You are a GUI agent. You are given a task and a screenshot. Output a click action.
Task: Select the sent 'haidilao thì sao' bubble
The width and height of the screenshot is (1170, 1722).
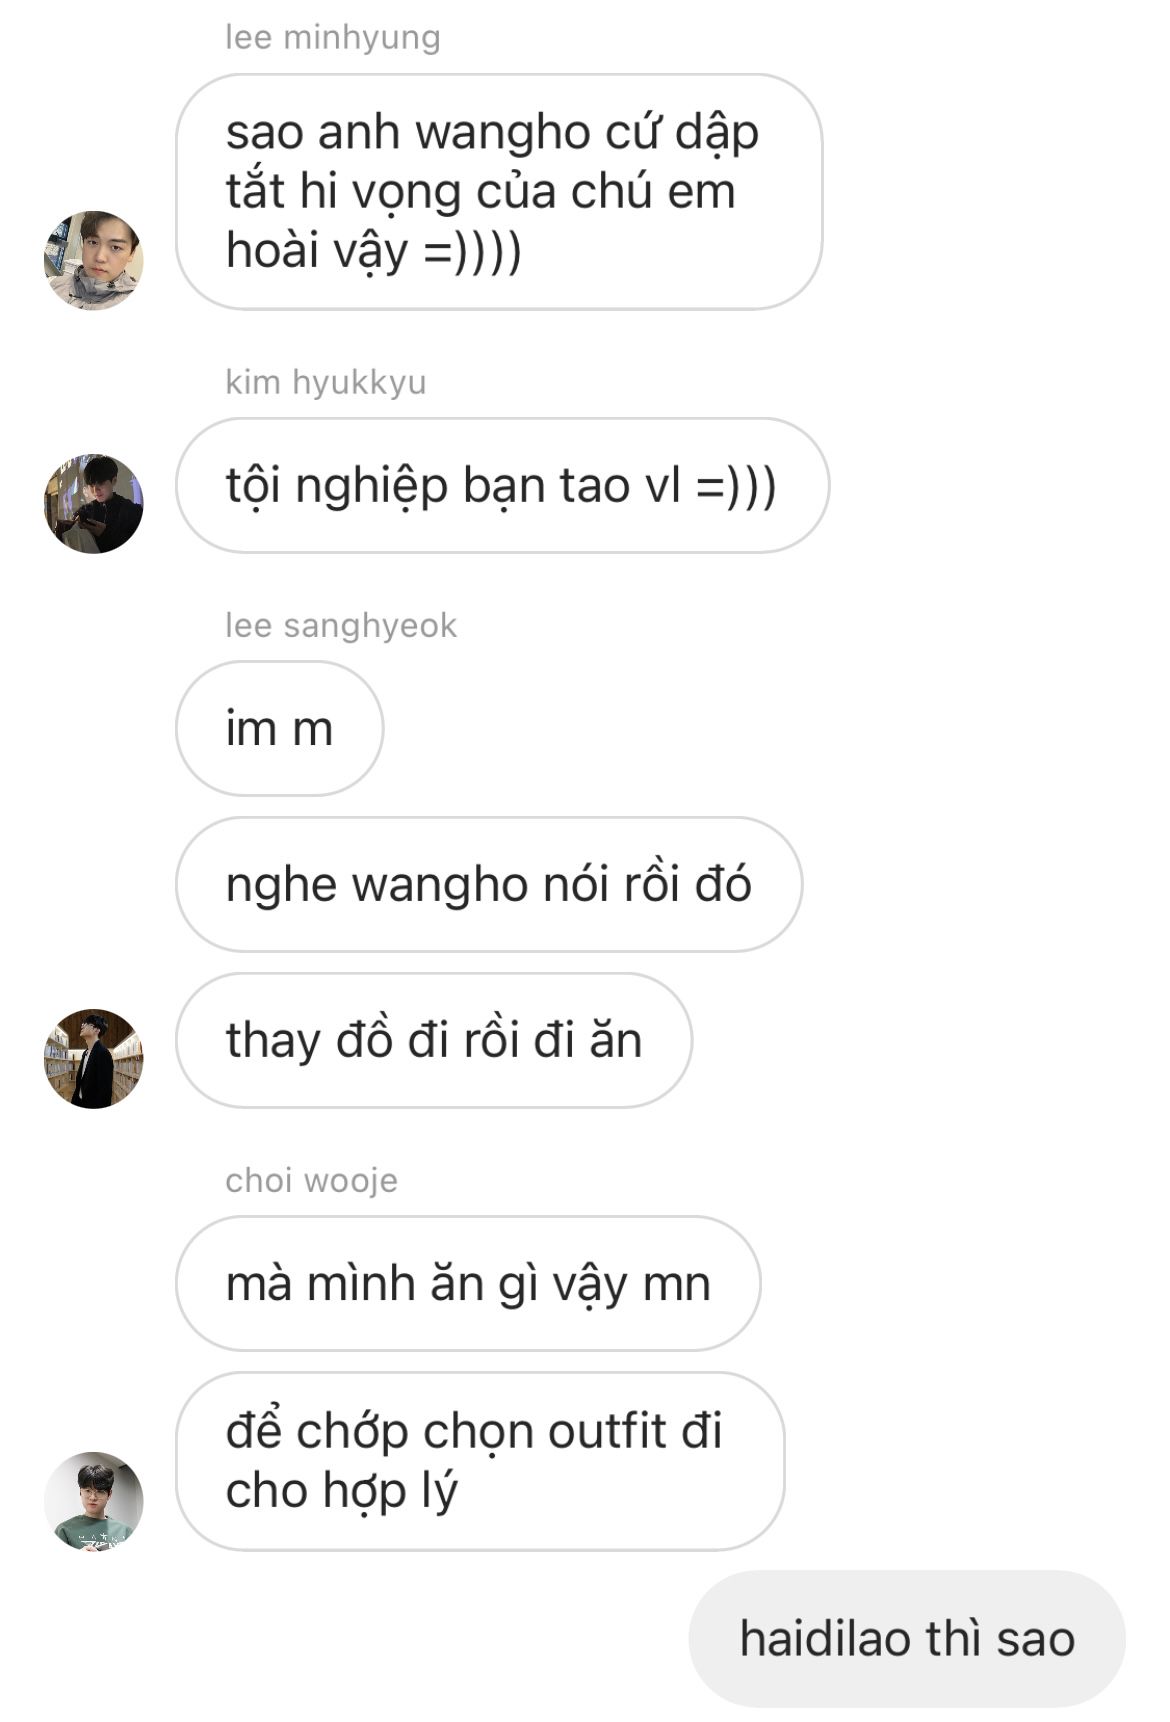click(907, 1638)
